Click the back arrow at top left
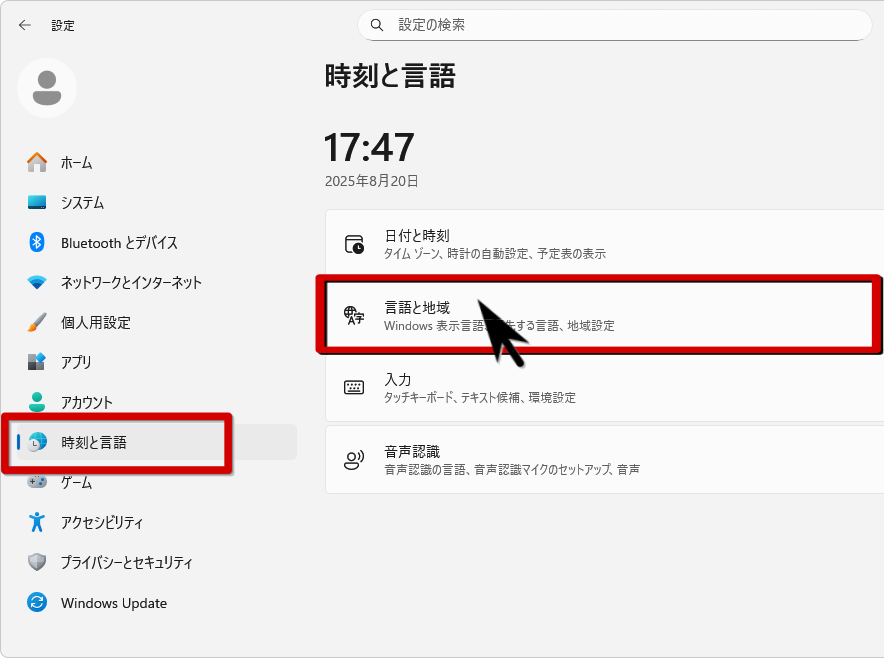Screen dimensions: 884x658 click(24, 25)
